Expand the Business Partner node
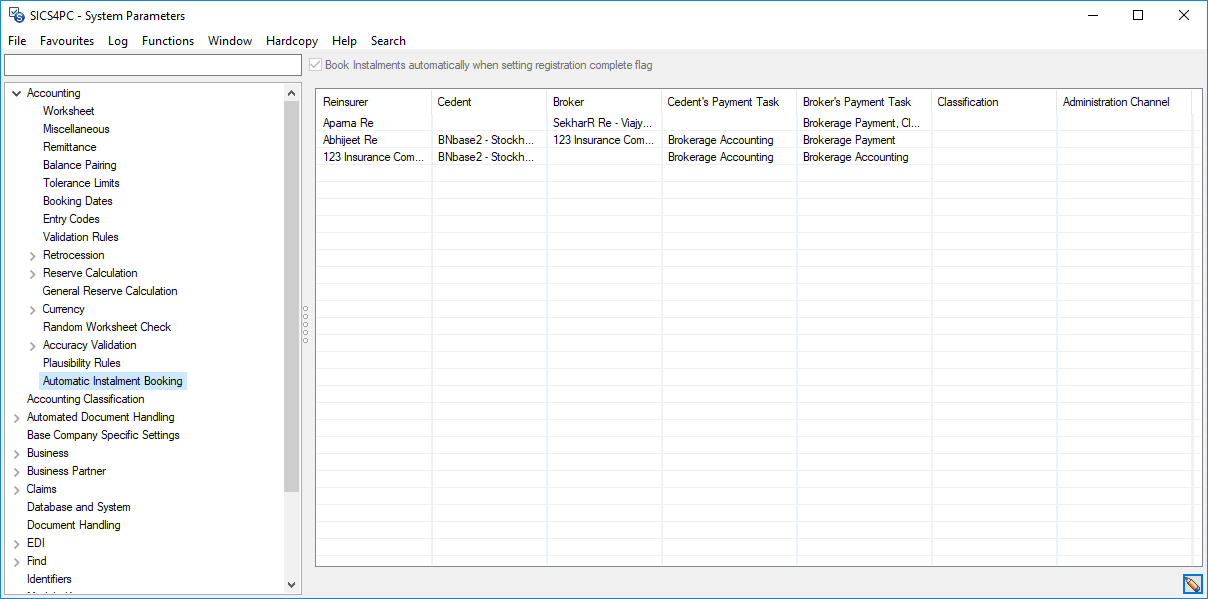The height and width of the screenshot is (599, 1208). [16, 471]
